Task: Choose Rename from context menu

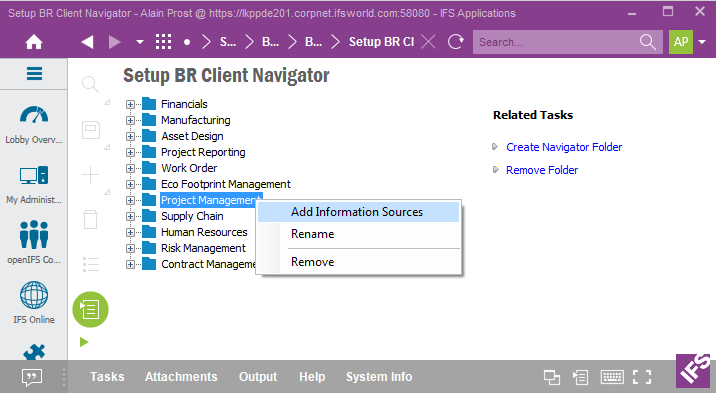Action: (x=358, y=234)
